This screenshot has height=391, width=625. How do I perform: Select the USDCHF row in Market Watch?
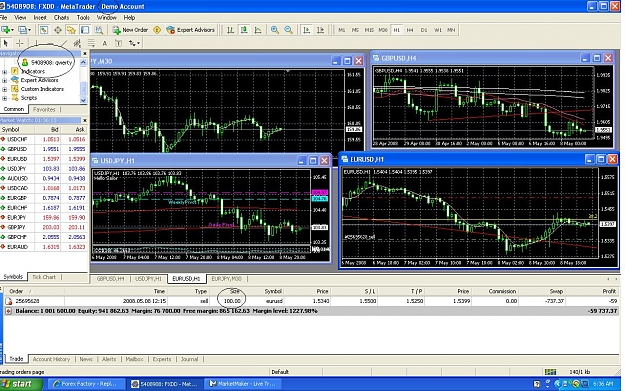[x=43, y=140]
